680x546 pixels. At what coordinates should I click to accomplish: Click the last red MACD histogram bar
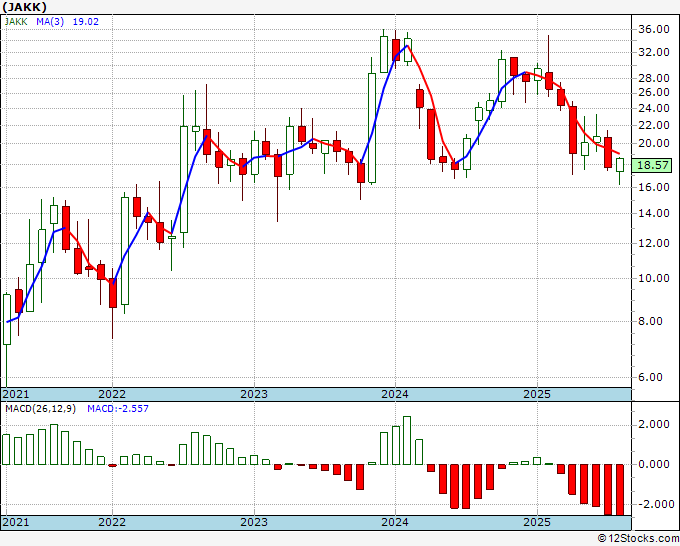click(620, 490)
